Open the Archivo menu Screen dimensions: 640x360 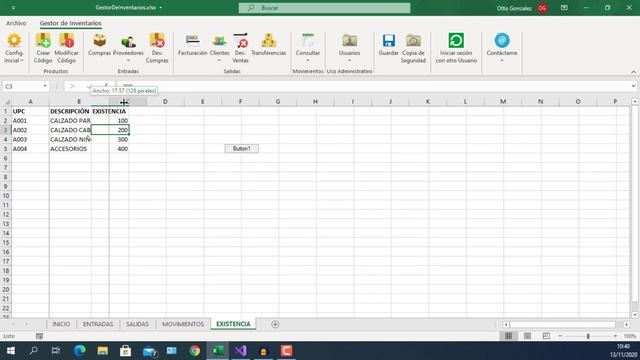tap(16, 23)
